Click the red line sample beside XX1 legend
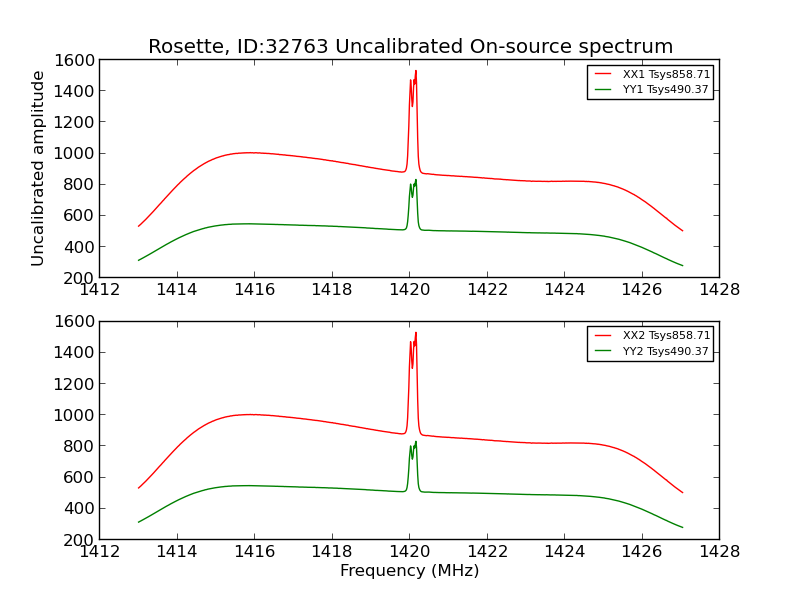 603,74
